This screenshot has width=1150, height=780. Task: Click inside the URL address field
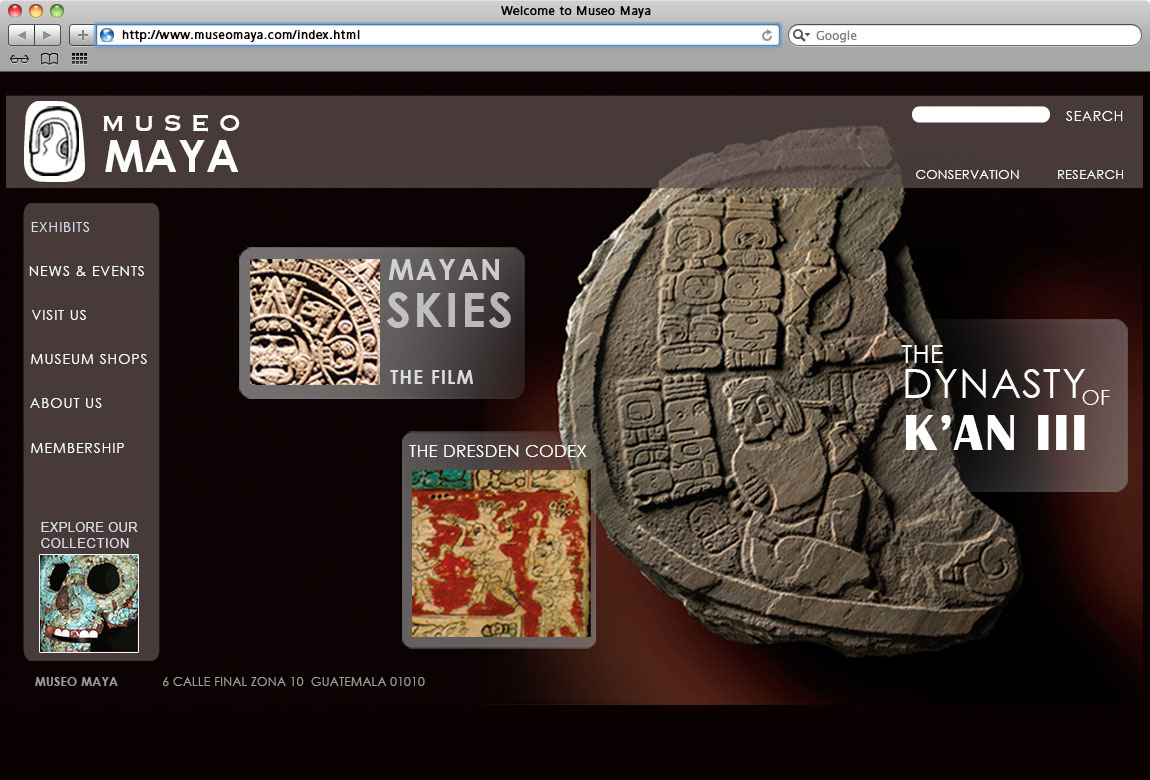coord(400,34)
